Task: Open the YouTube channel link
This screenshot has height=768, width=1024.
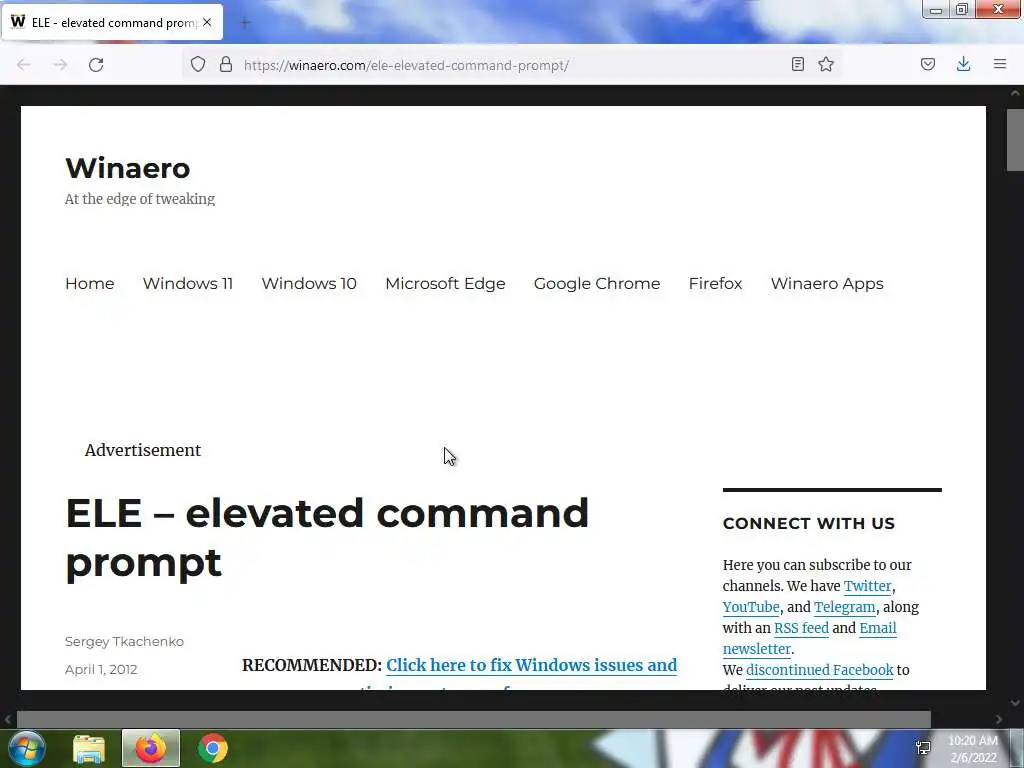Action: (751, 607)
